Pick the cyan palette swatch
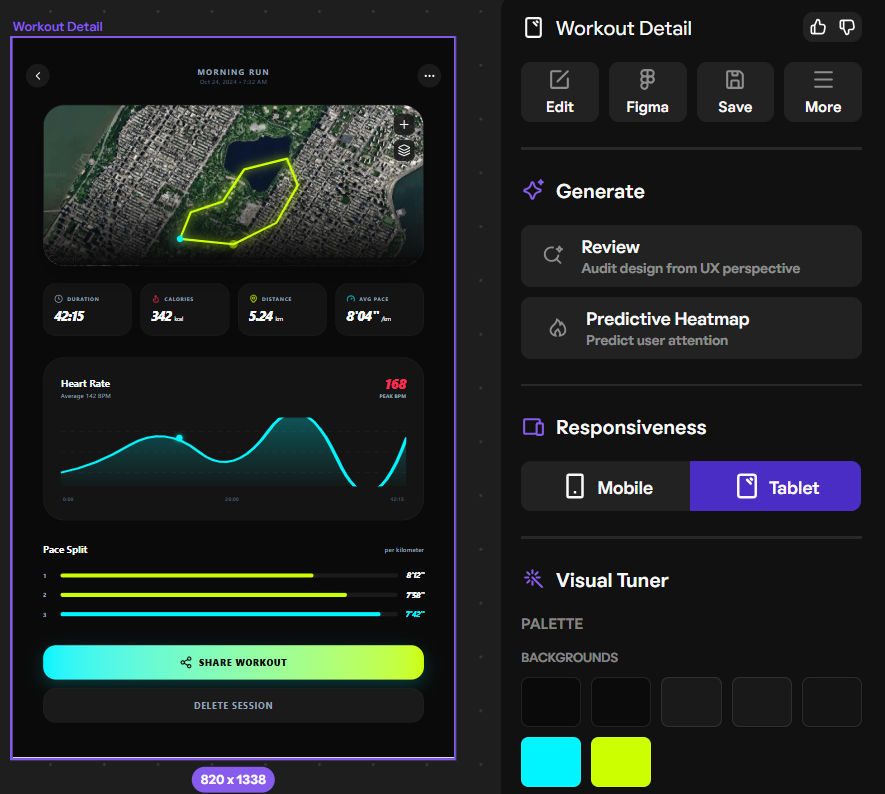Screen dimensions: 885x794 tap(551, 762)
